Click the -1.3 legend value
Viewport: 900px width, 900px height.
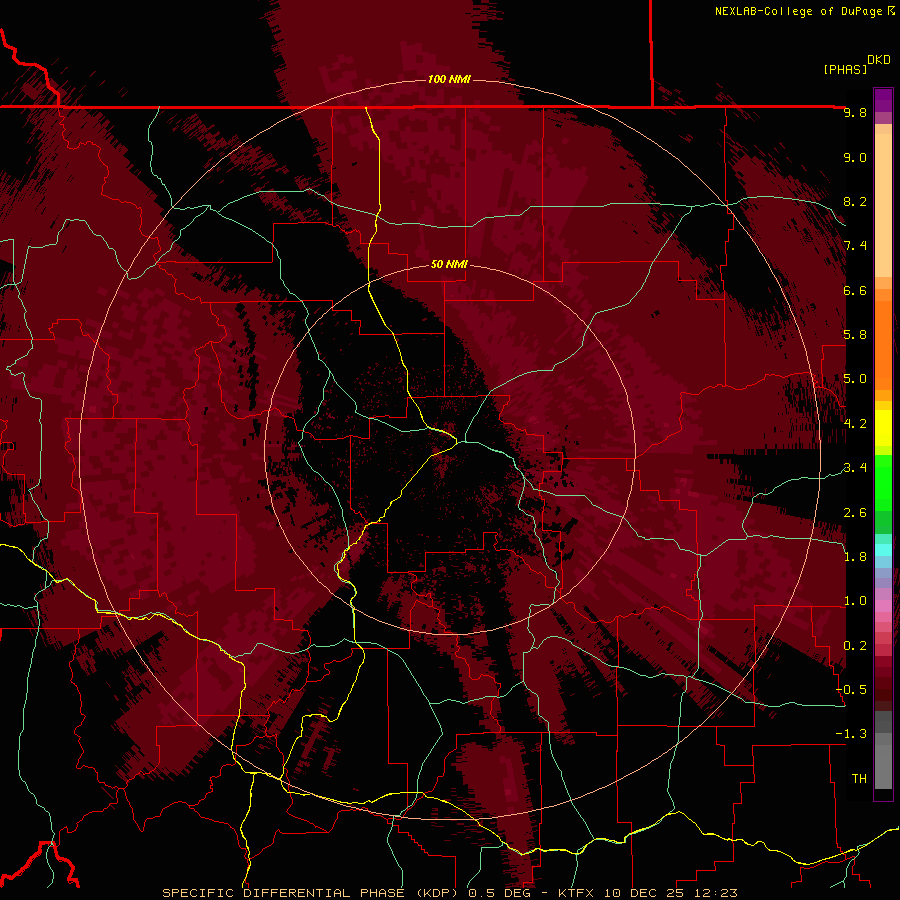click(851, 734)
